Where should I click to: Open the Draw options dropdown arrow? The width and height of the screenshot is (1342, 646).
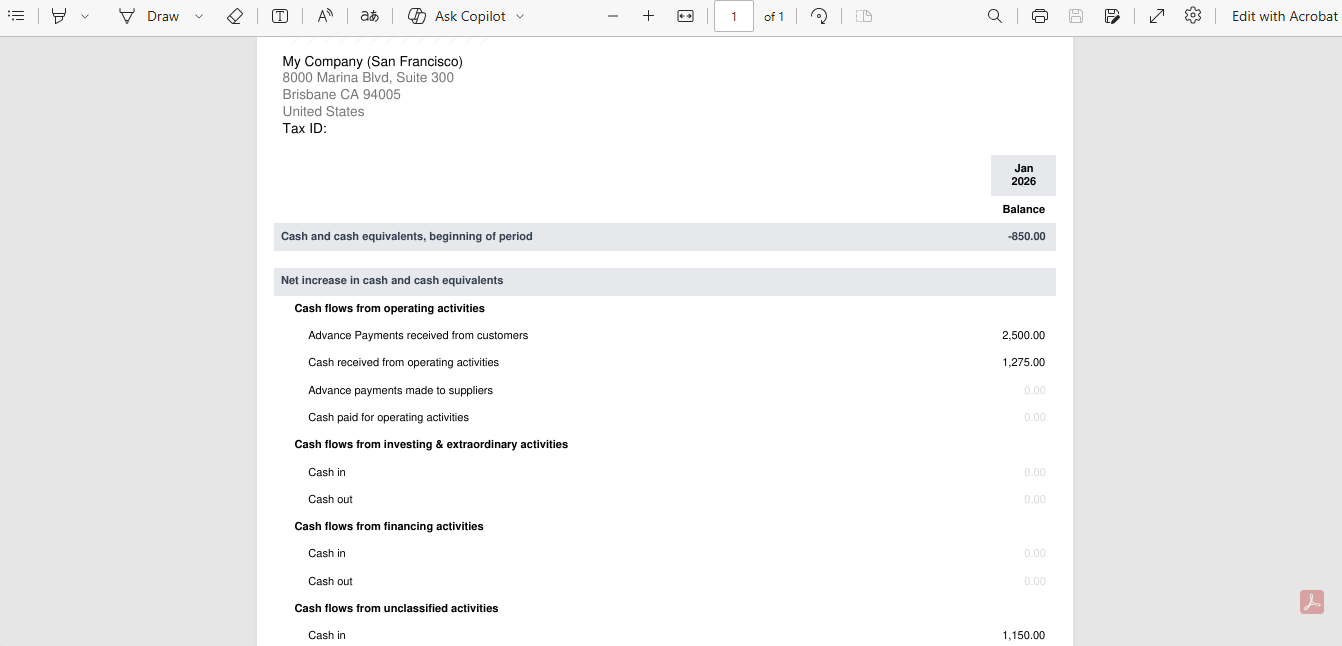[x=199, y=16]
